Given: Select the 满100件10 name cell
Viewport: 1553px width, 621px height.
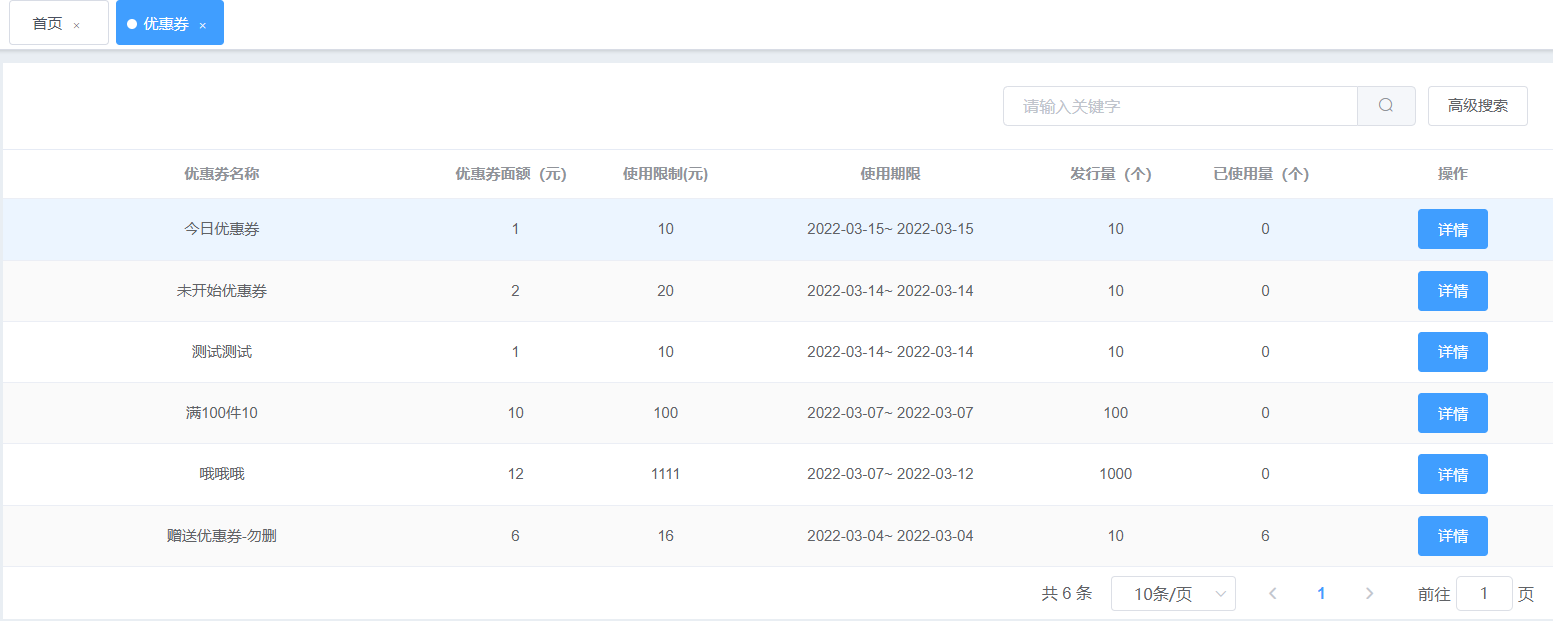Looking at the screenshot, I should (222, 413).
